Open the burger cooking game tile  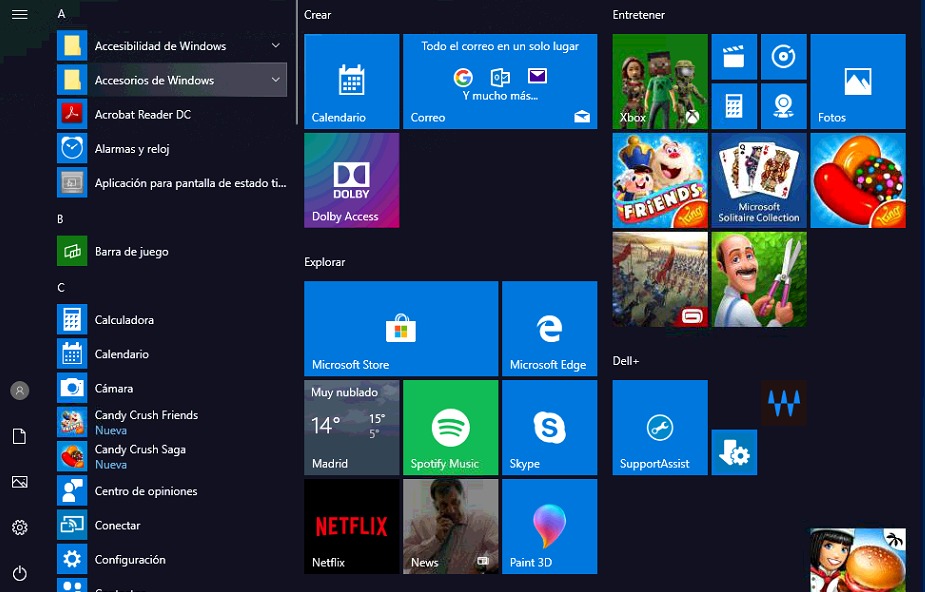(x=858, y=560)
